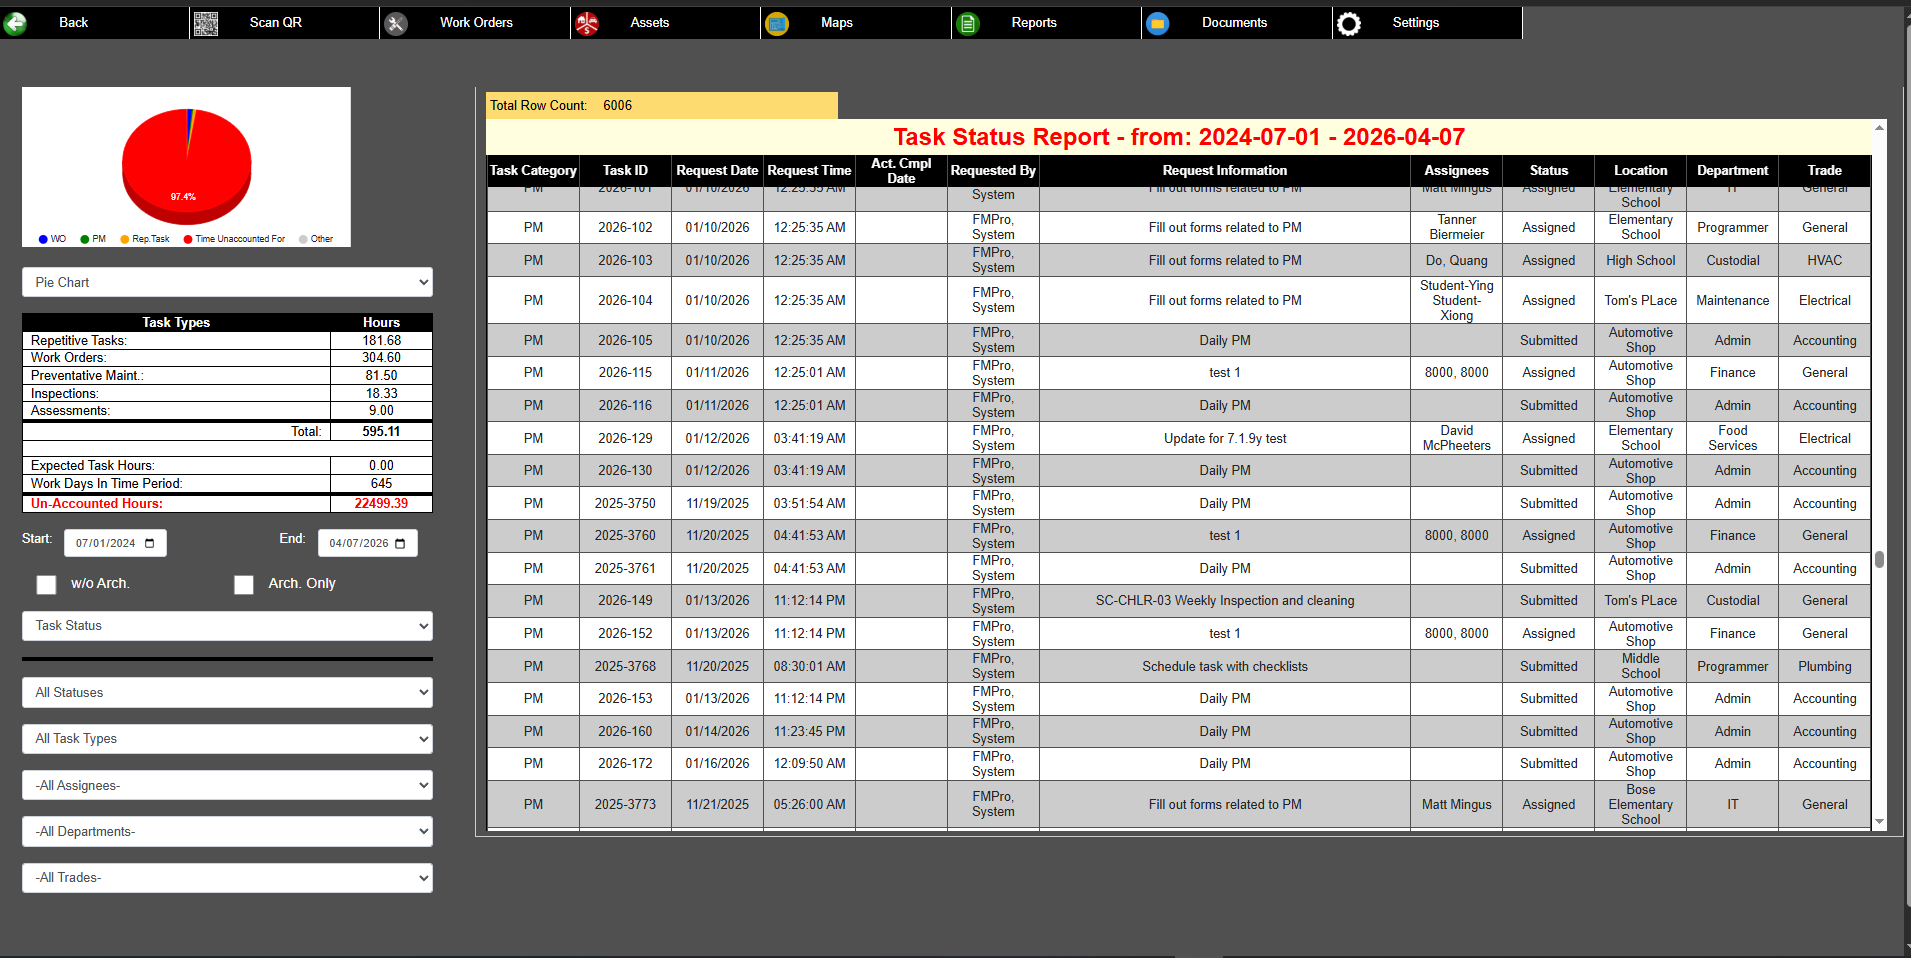
Task: Expand the All Statuses filter dropdown
Action: coord(227,692)
